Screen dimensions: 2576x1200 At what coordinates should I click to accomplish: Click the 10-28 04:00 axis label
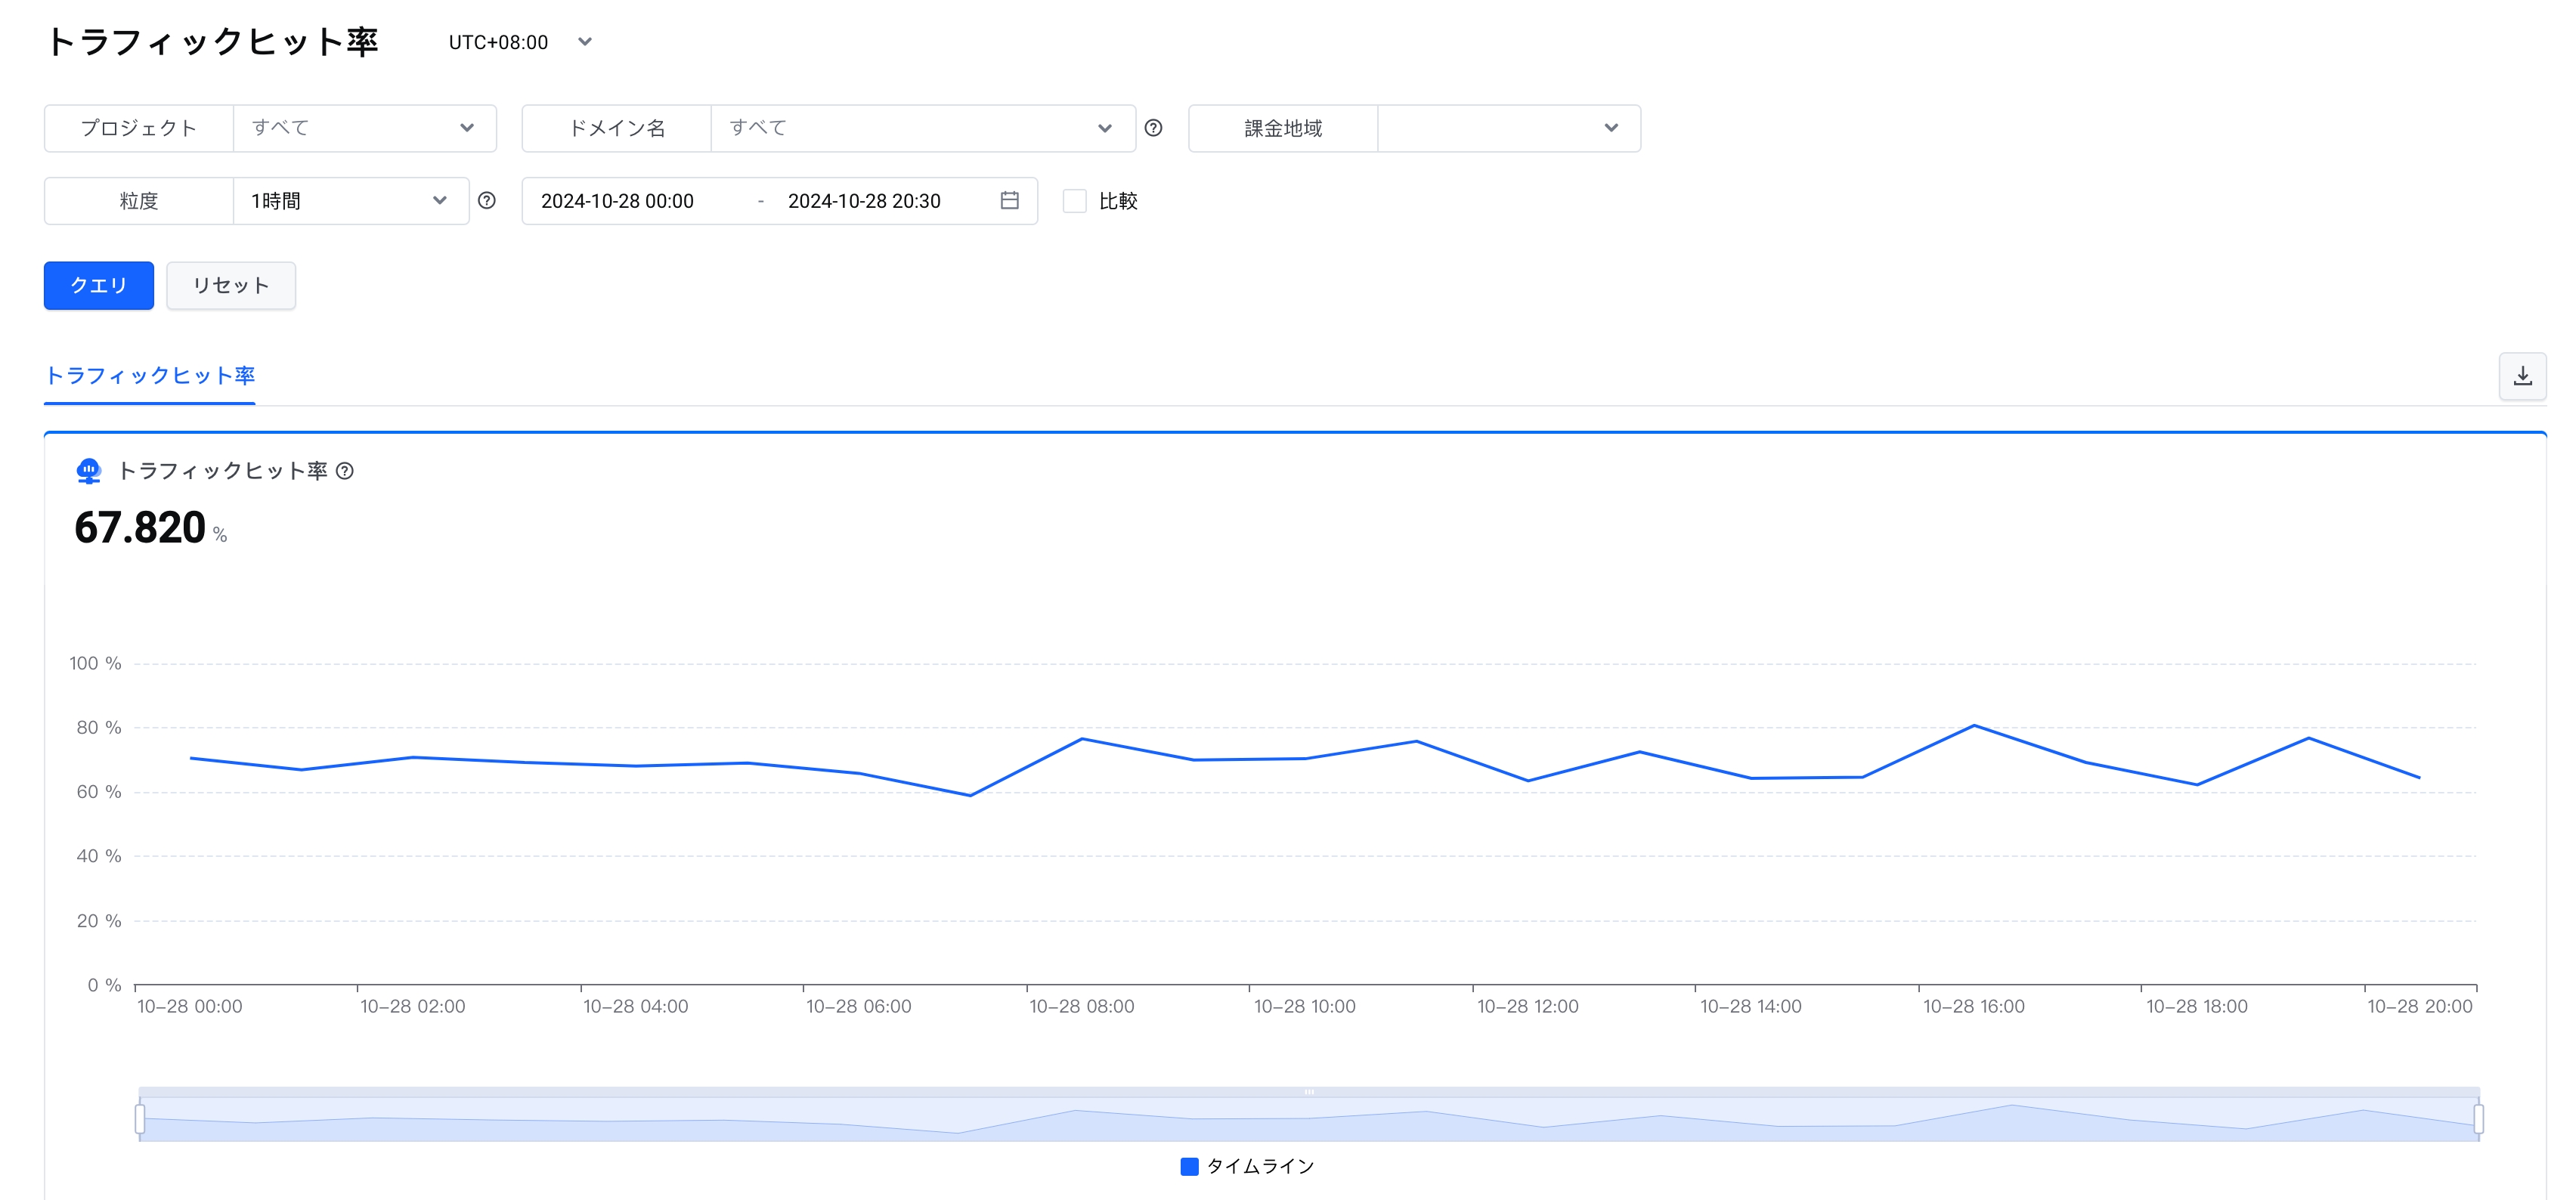pos(636,1006)
